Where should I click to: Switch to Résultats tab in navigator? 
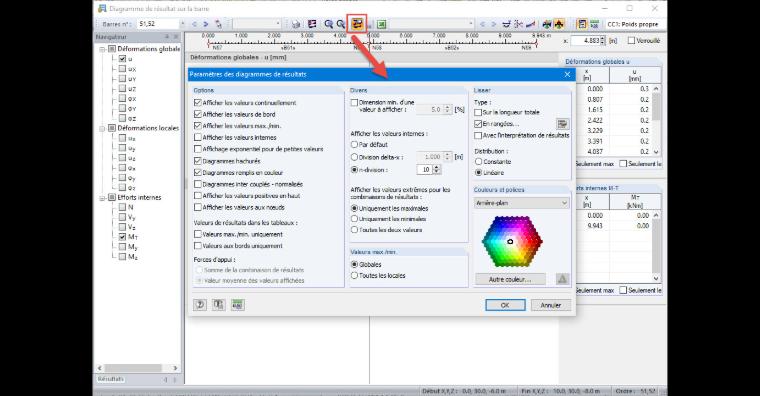pyautogui.click(x=111, y=379)
